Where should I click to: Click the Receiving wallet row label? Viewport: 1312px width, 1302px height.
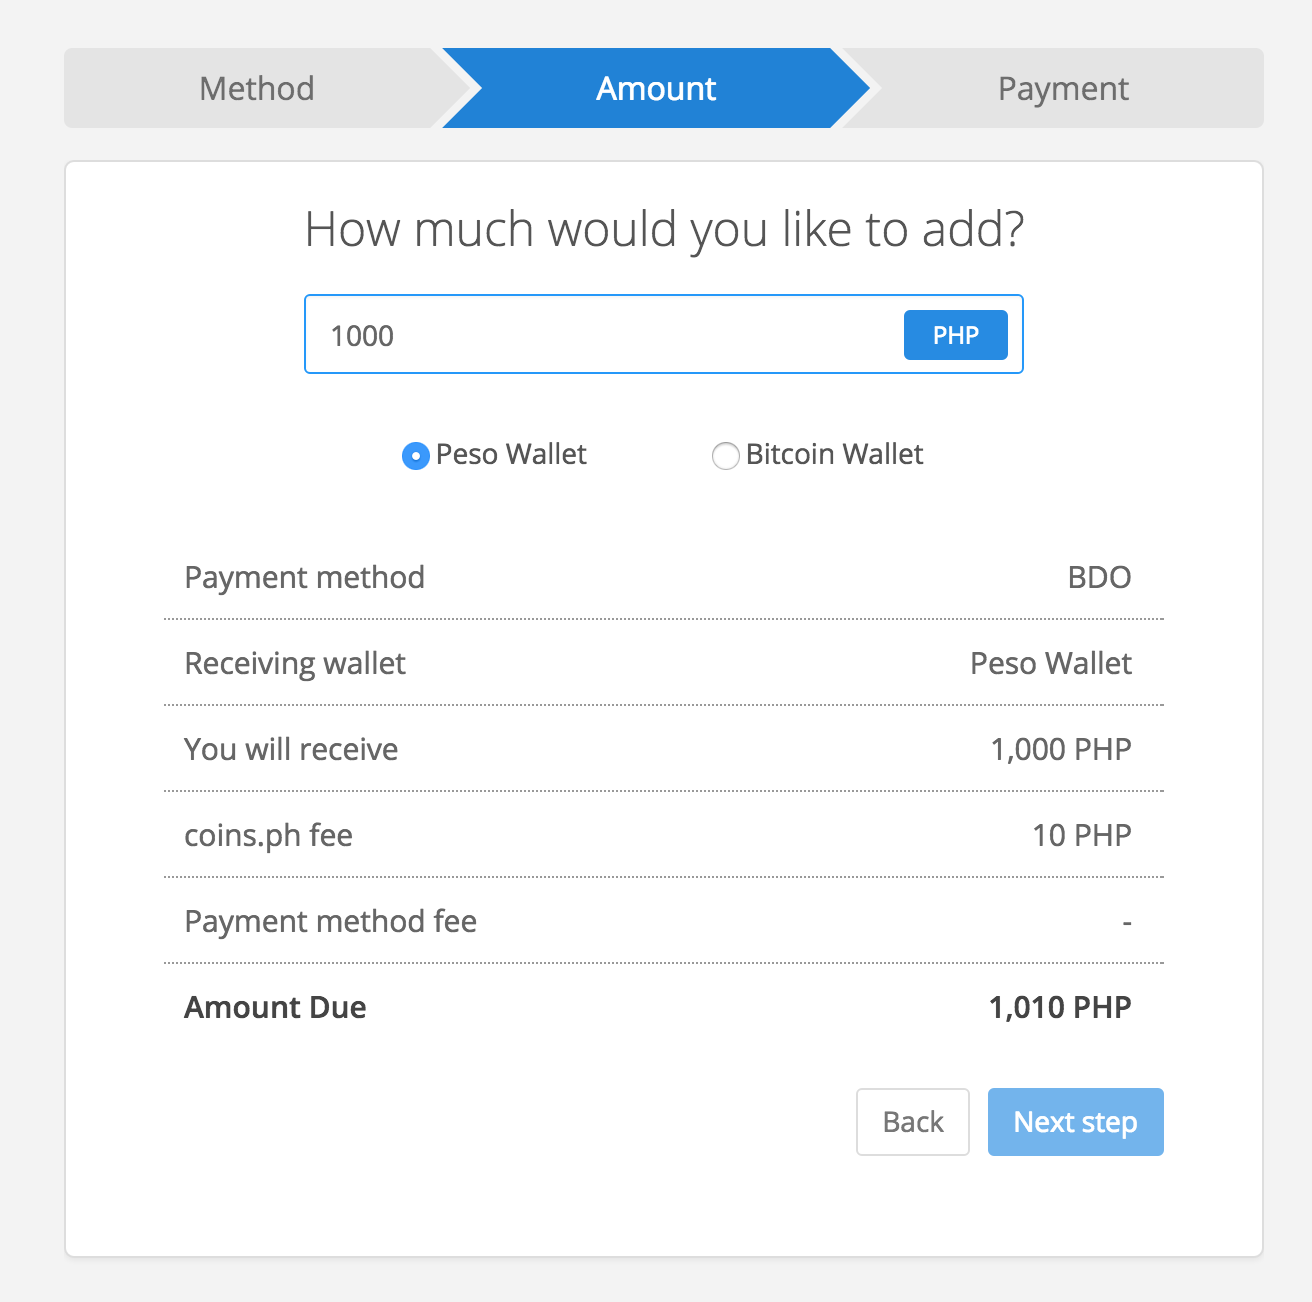[x=295, y=663]
